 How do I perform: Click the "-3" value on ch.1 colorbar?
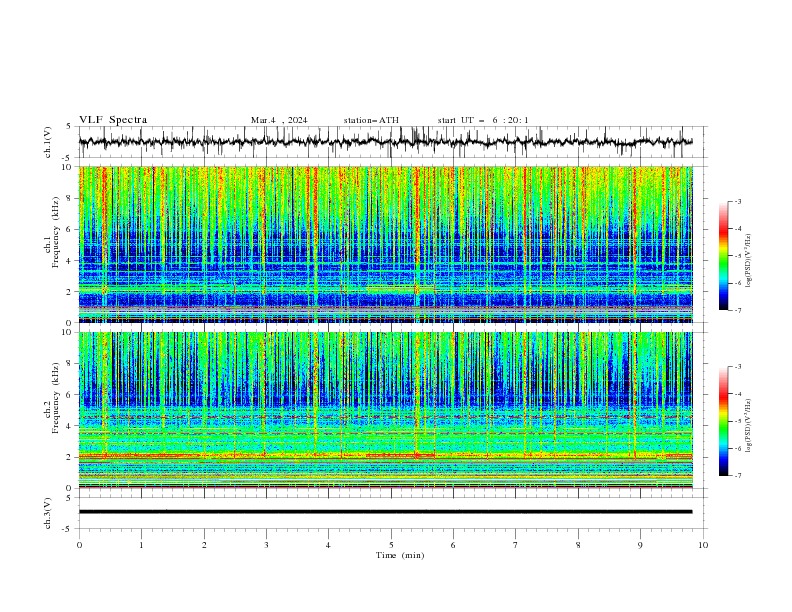point(738,201)
